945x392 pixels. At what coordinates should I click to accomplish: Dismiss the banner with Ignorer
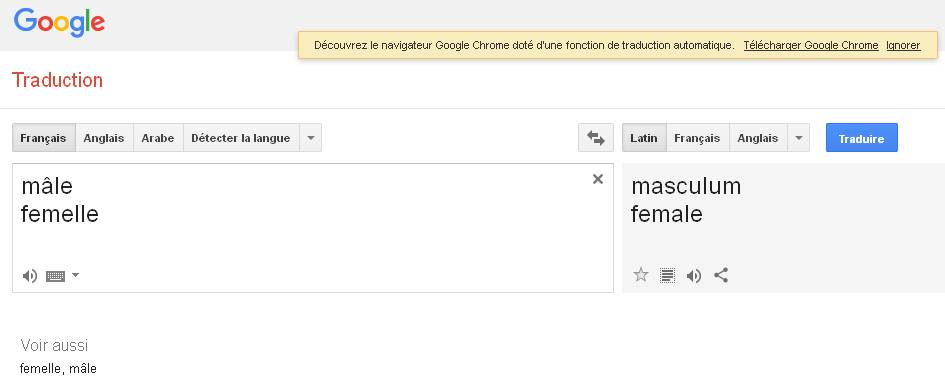point(903,45)
